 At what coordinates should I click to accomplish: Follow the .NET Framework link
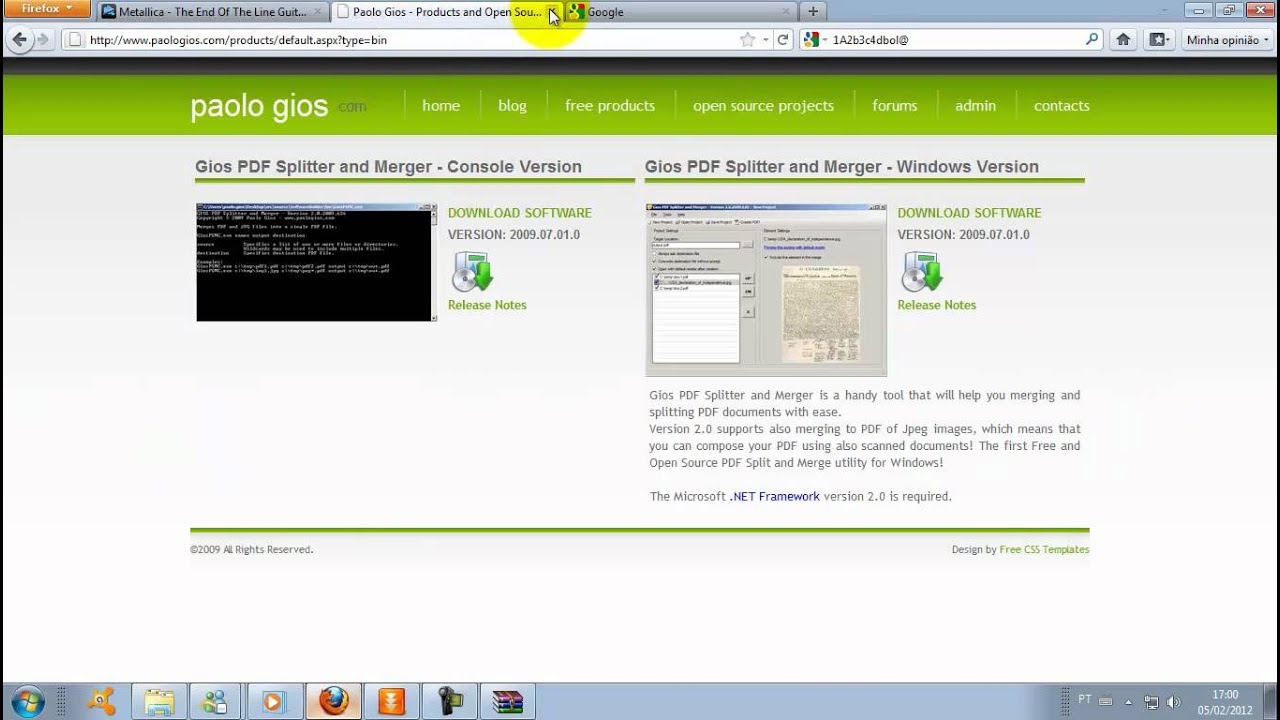774,496
